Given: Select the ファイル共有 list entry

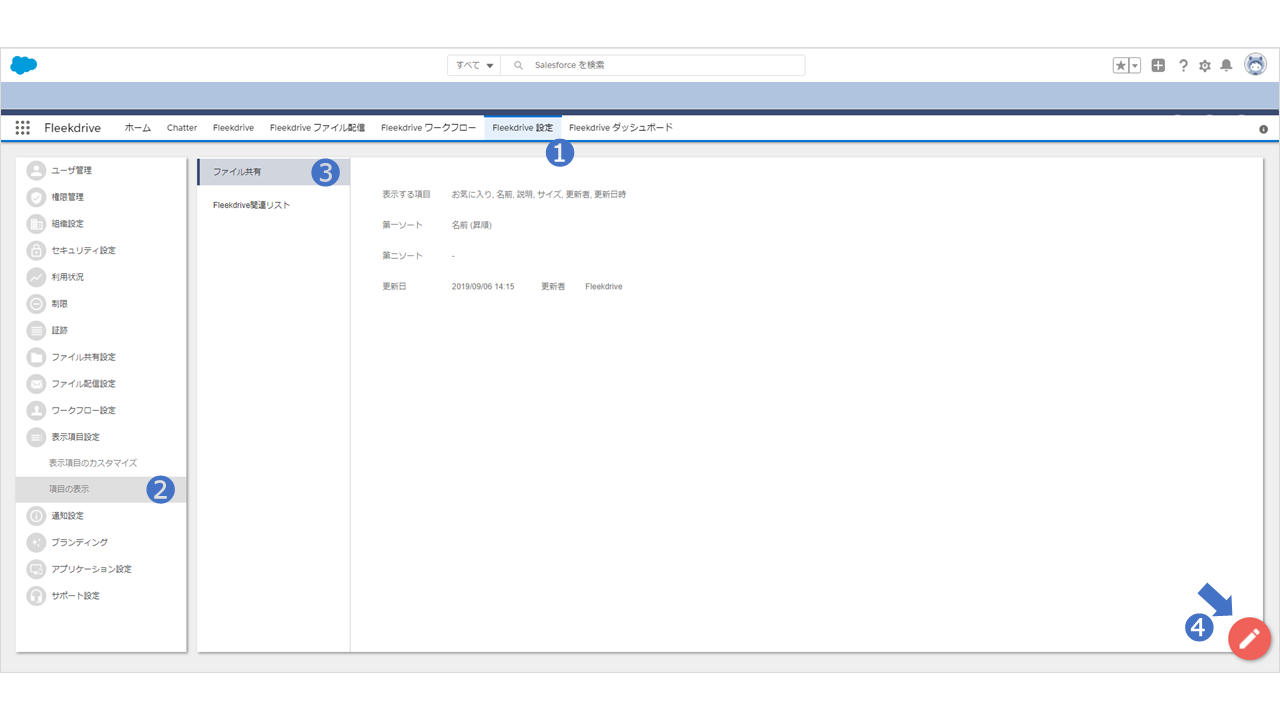Looking at the screenshot, I should [274, 172].
